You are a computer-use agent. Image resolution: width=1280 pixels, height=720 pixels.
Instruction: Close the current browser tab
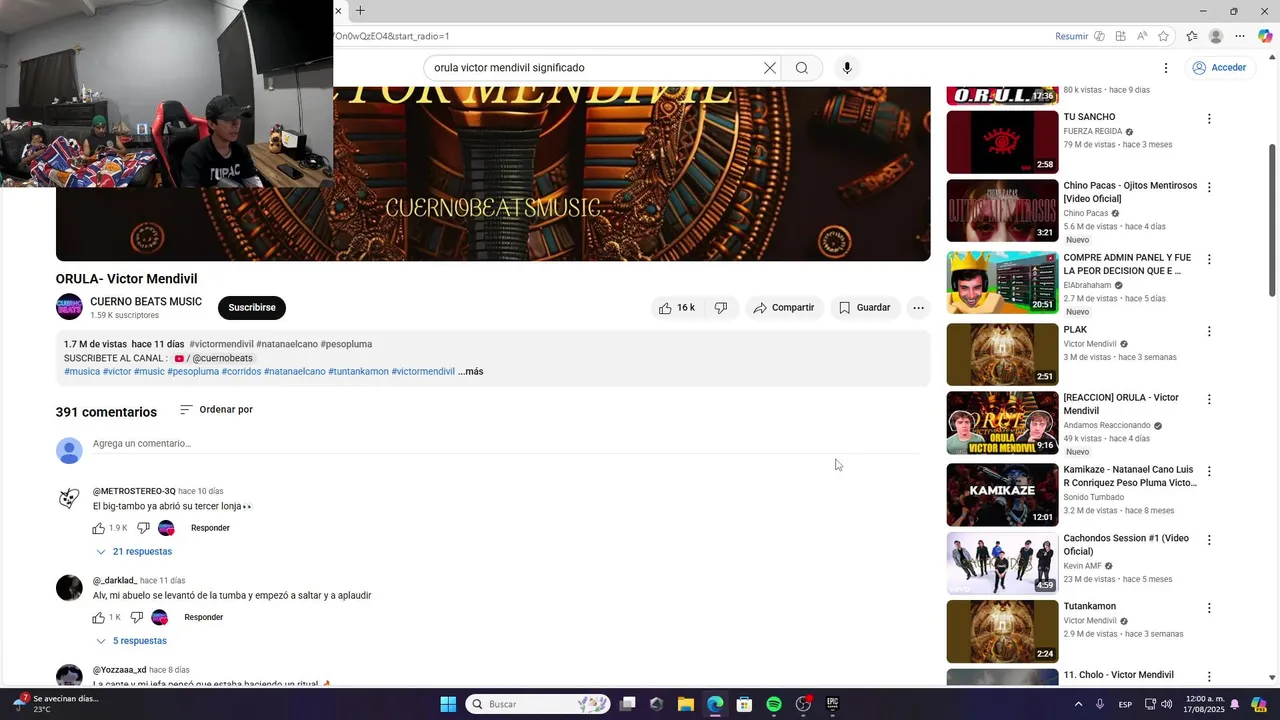(x=339, y=11)
